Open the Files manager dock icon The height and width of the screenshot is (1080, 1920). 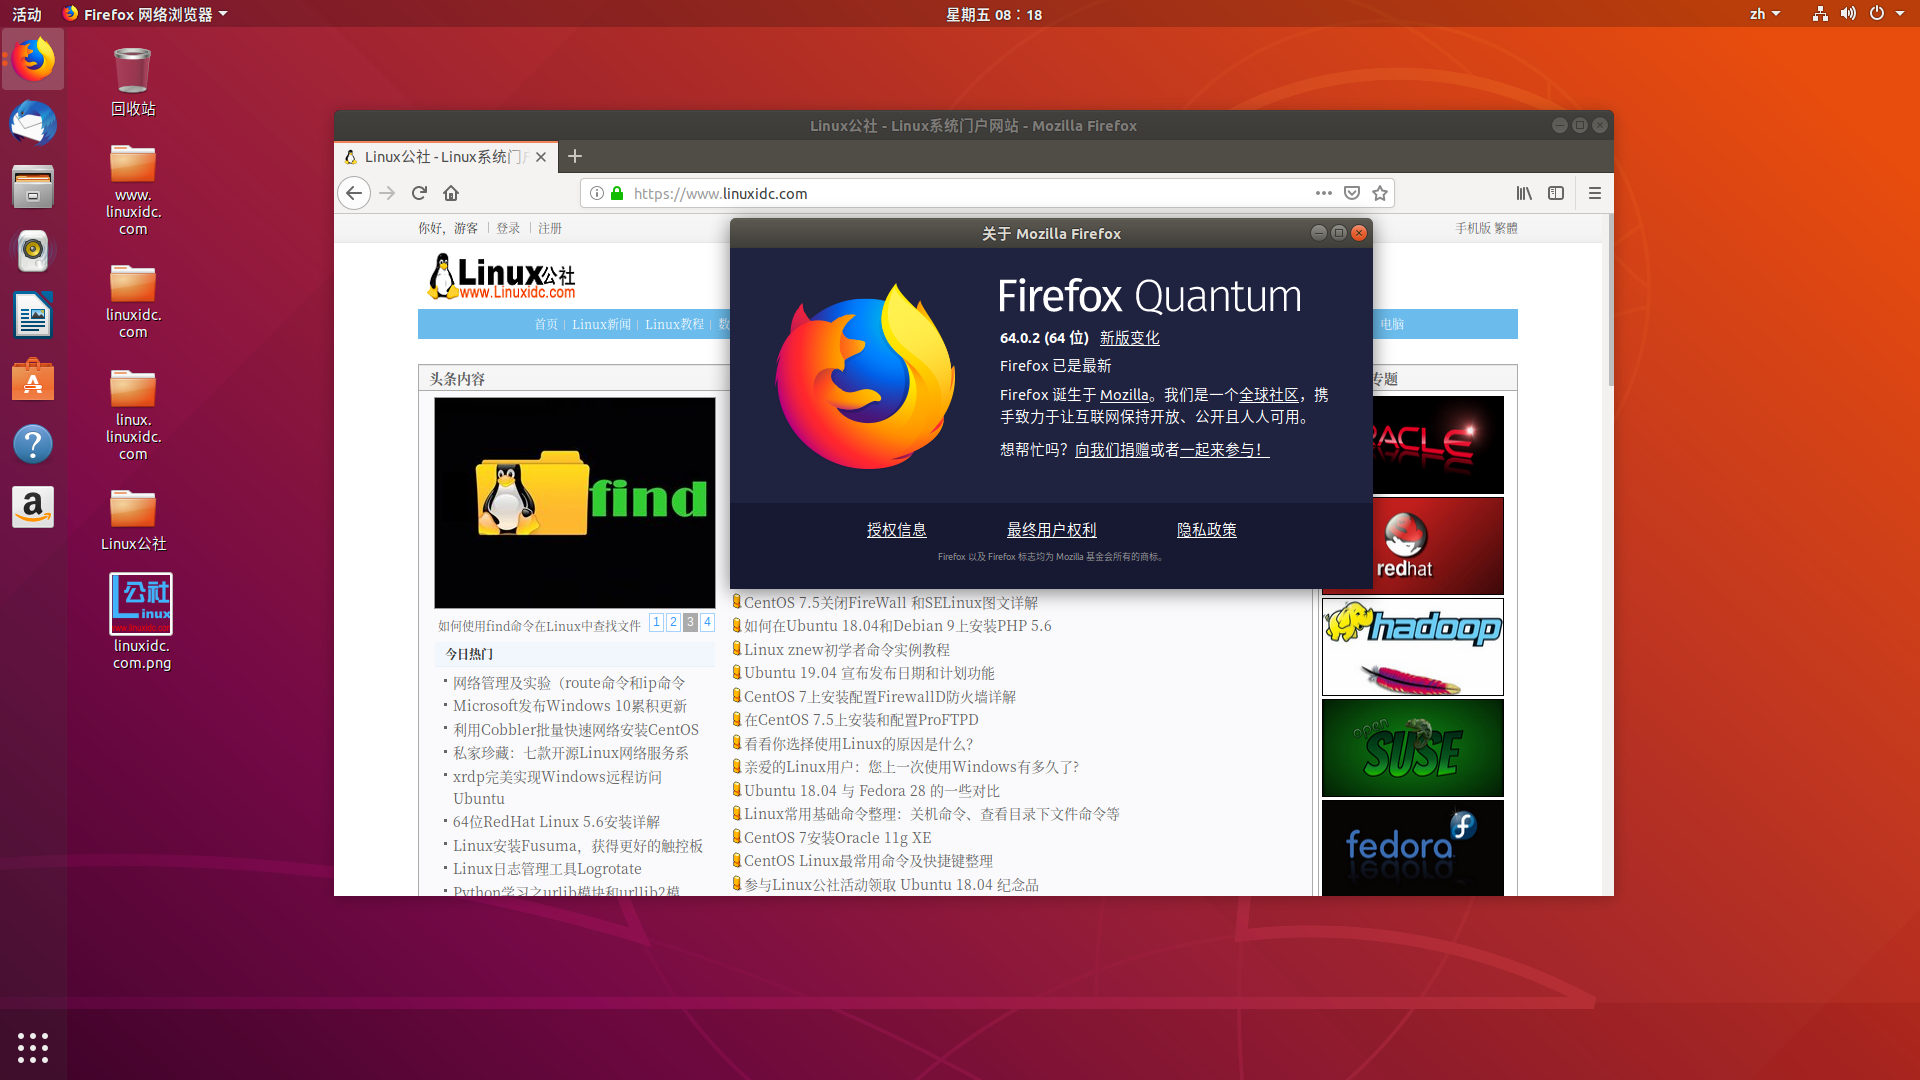[33, 187]
